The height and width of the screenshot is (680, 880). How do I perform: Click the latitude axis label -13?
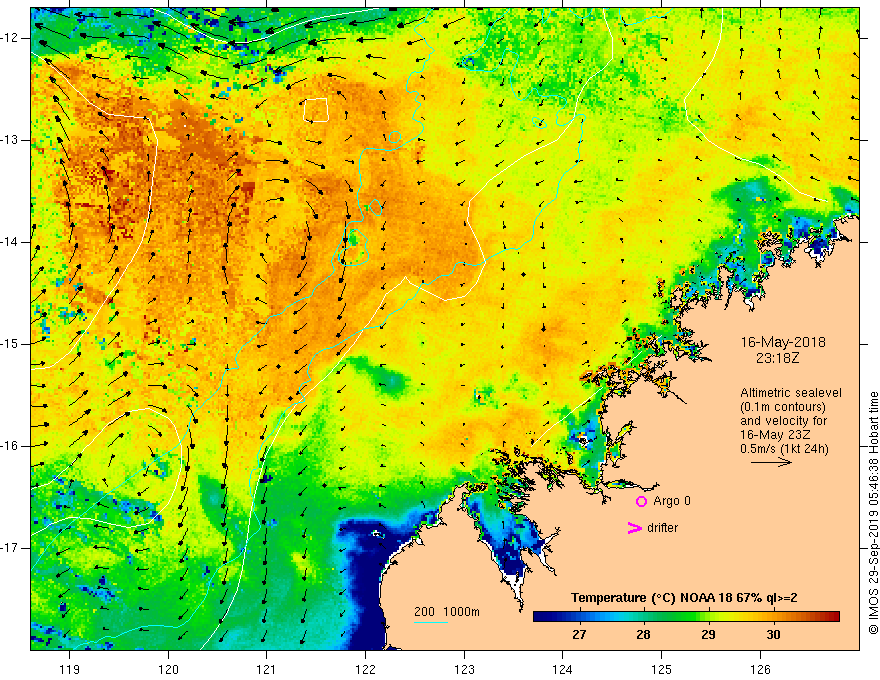pyautogui.click(x=10, y=140)
